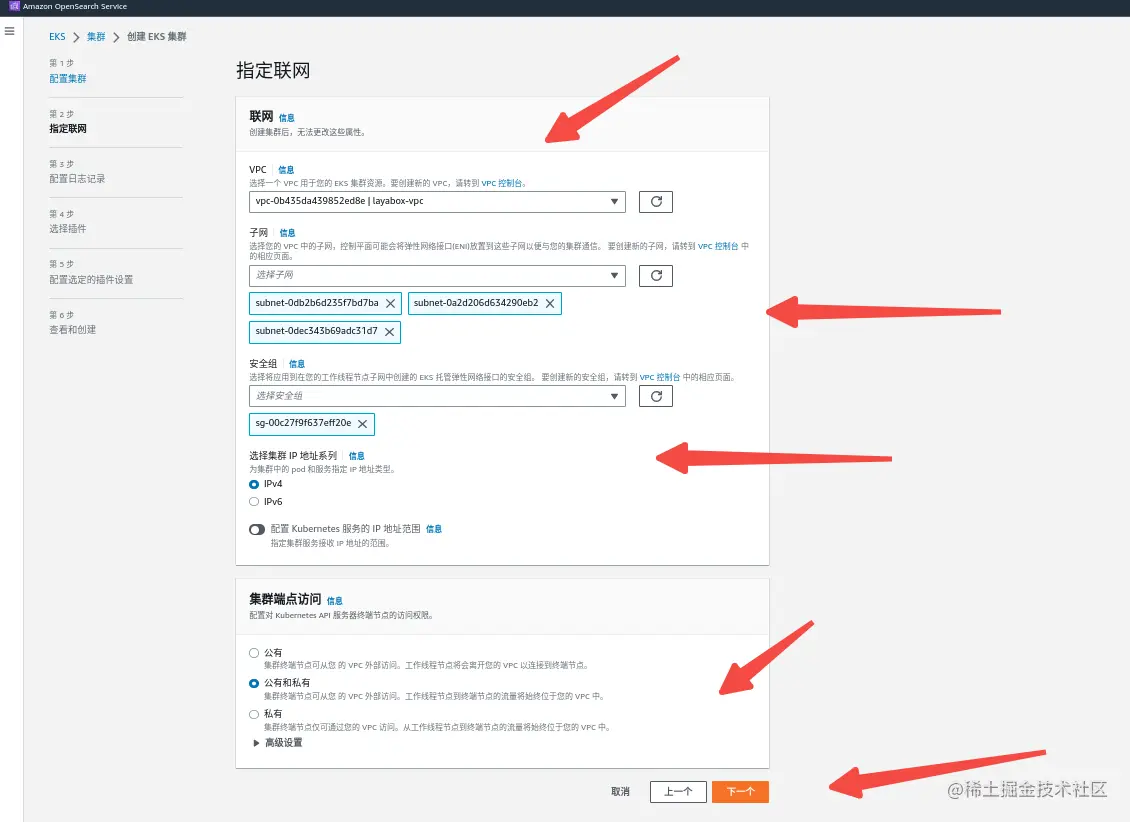Refresh the subnet list
Screen dimensions: 1130x822
(x=656, y=276)
